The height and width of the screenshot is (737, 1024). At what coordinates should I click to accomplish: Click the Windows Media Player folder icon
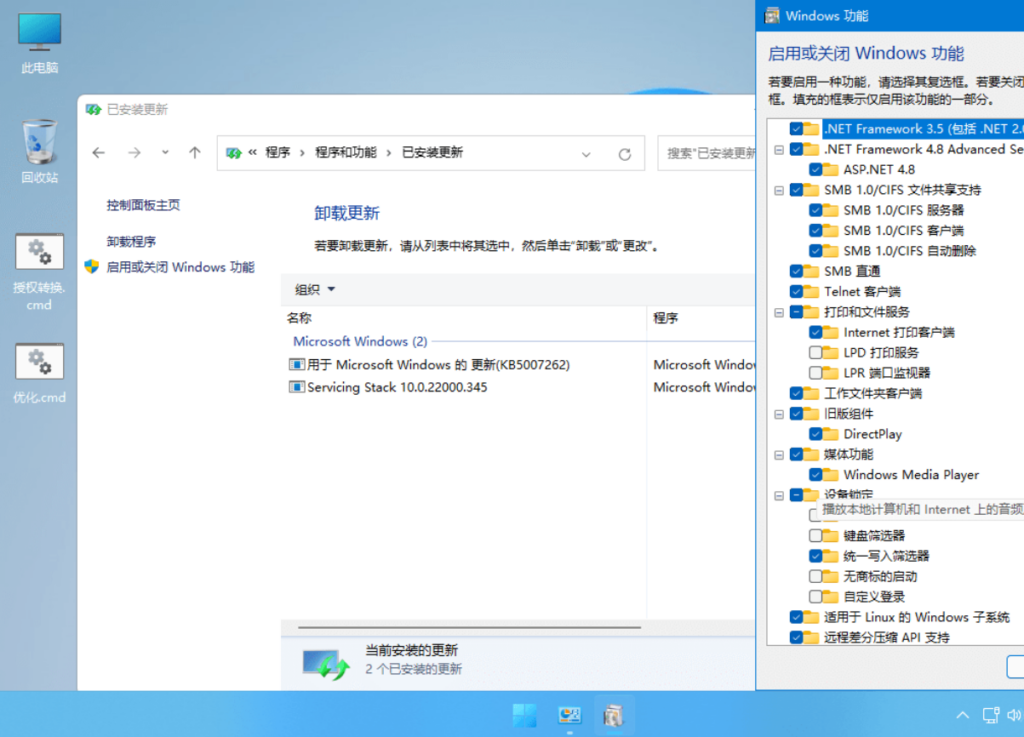(831, 475)
